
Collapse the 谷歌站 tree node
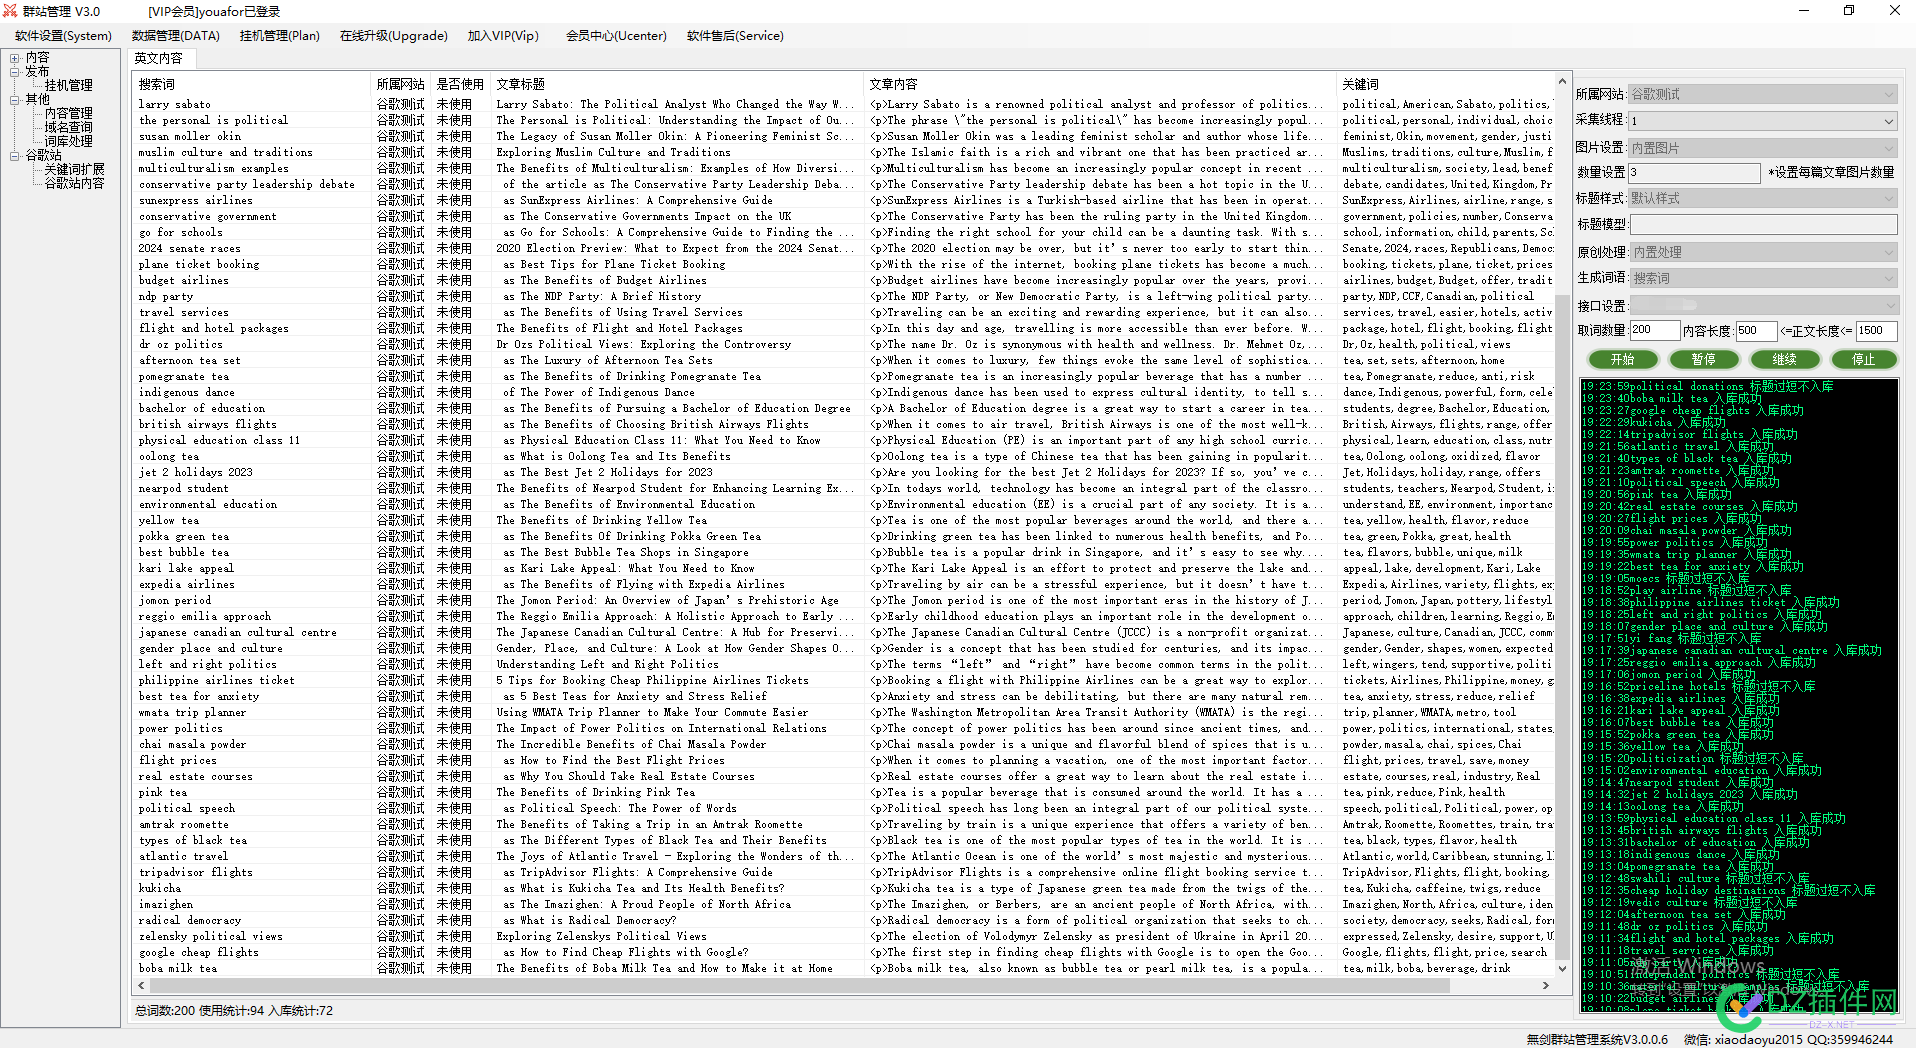(x=15, y=156)
